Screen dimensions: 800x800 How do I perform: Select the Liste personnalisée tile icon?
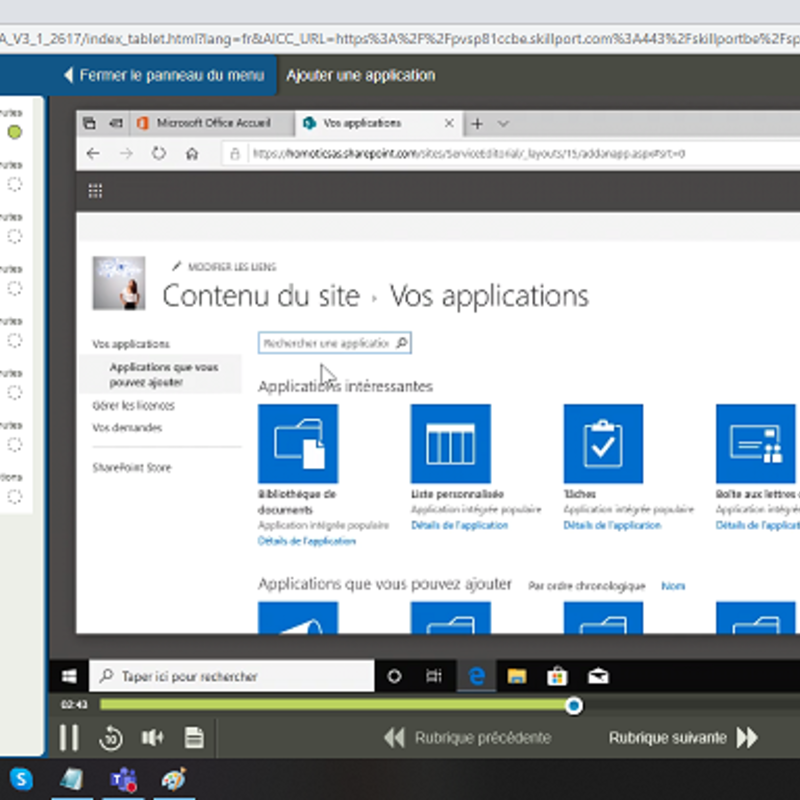[x=451, y=443]
